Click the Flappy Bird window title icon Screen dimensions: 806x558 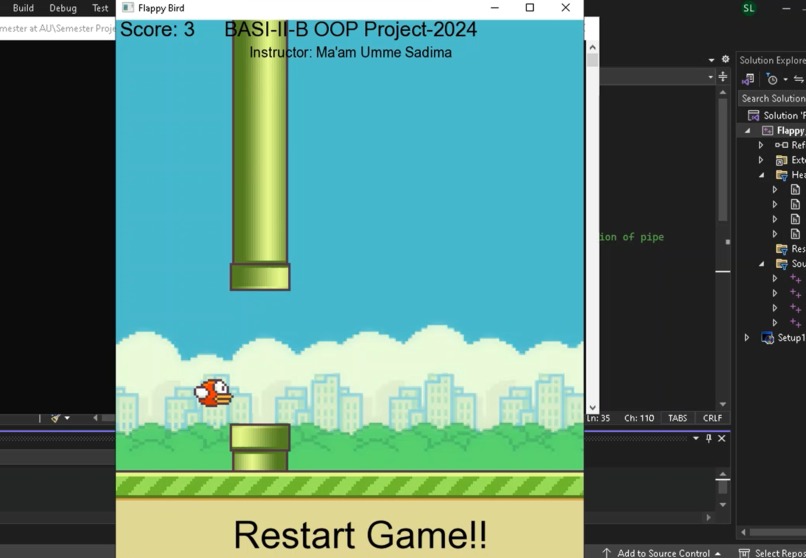(127, 8)
